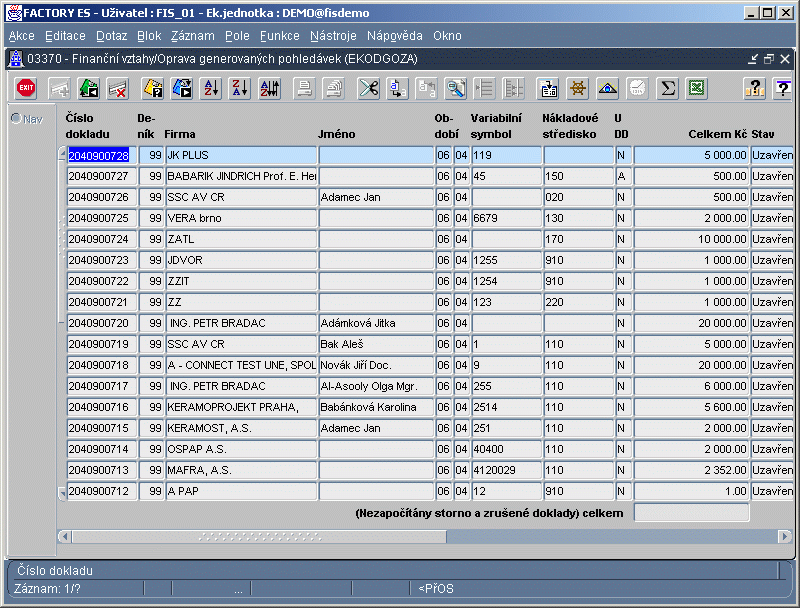
Task: Click the delete record icon with red X
Action: pyautogui.click(x=118, y=88)
